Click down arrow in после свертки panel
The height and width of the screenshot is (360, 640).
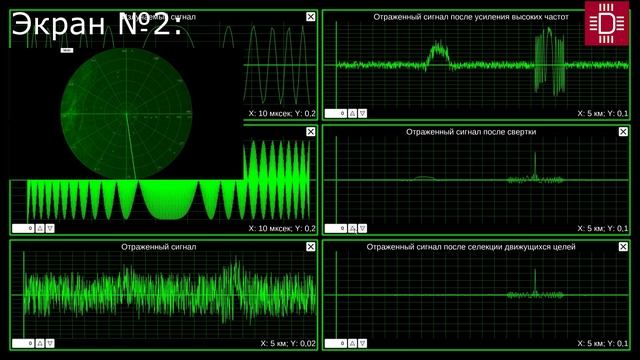point(362,229)
